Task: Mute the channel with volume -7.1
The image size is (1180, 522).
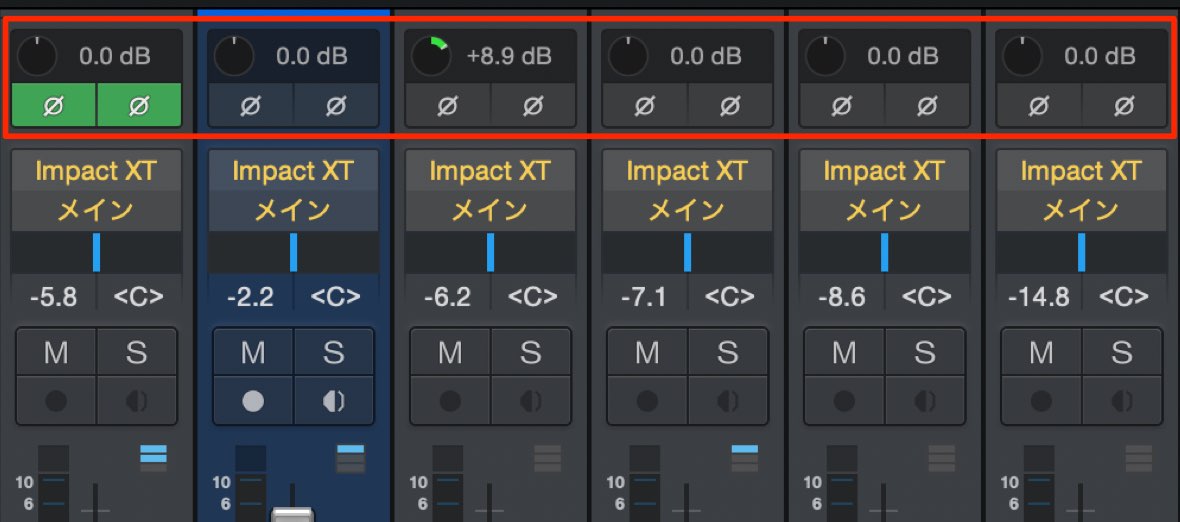Action: [648, 352]
